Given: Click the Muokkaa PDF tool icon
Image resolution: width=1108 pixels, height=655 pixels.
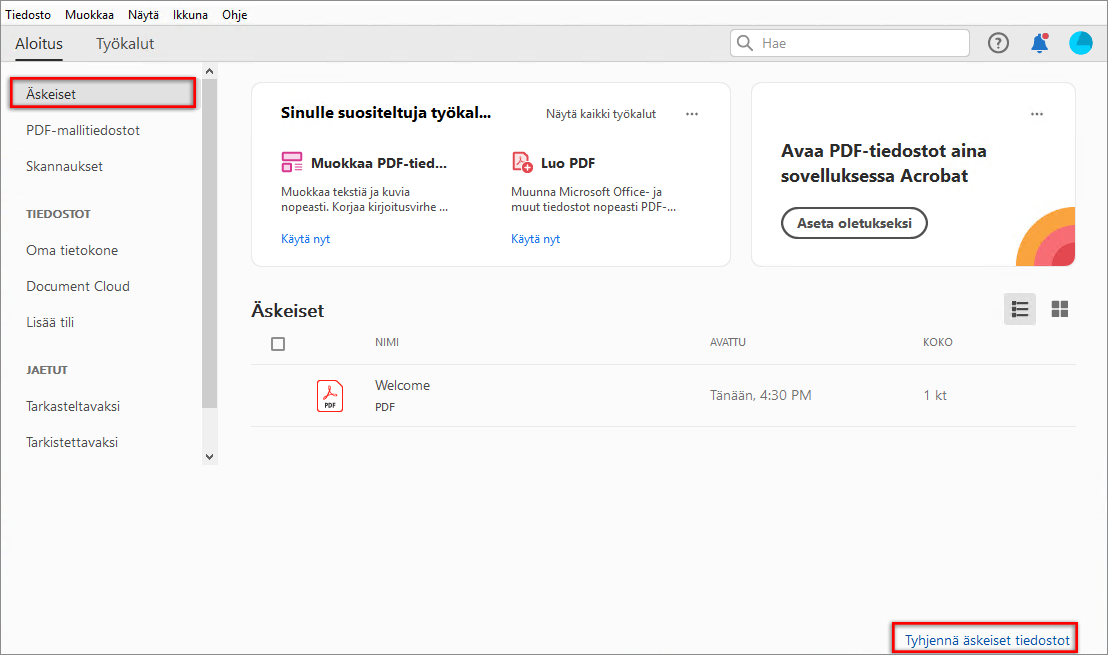Looking at the screenshot, I should [292, 163].
